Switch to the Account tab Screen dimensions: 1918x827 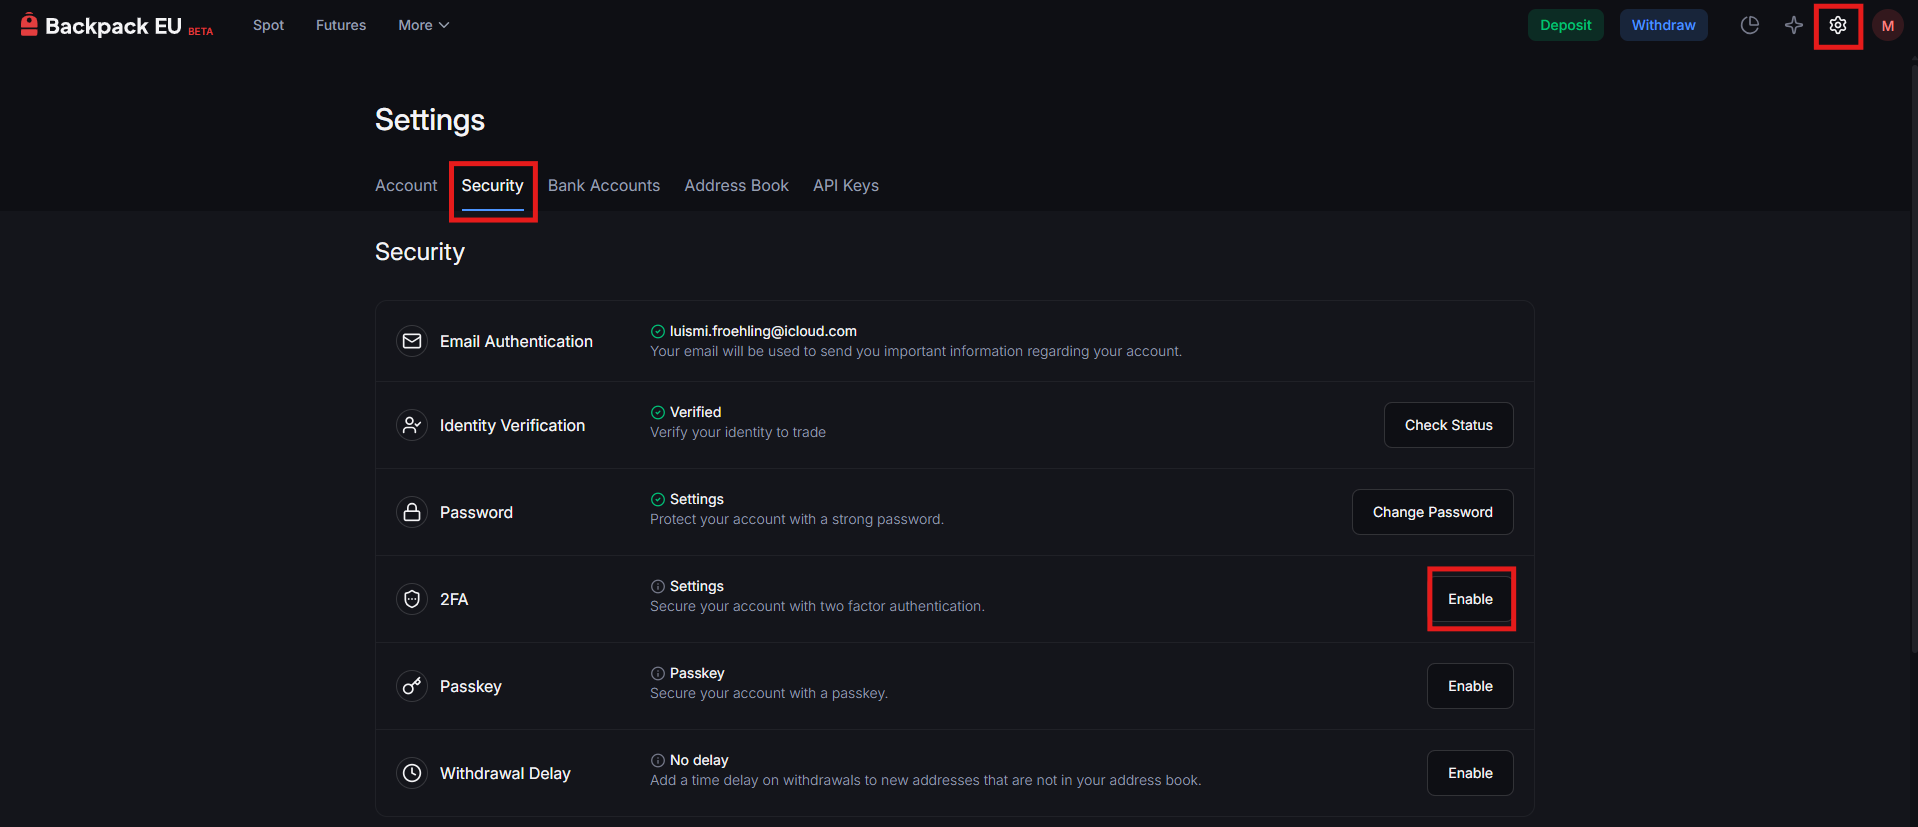(406, 186)
